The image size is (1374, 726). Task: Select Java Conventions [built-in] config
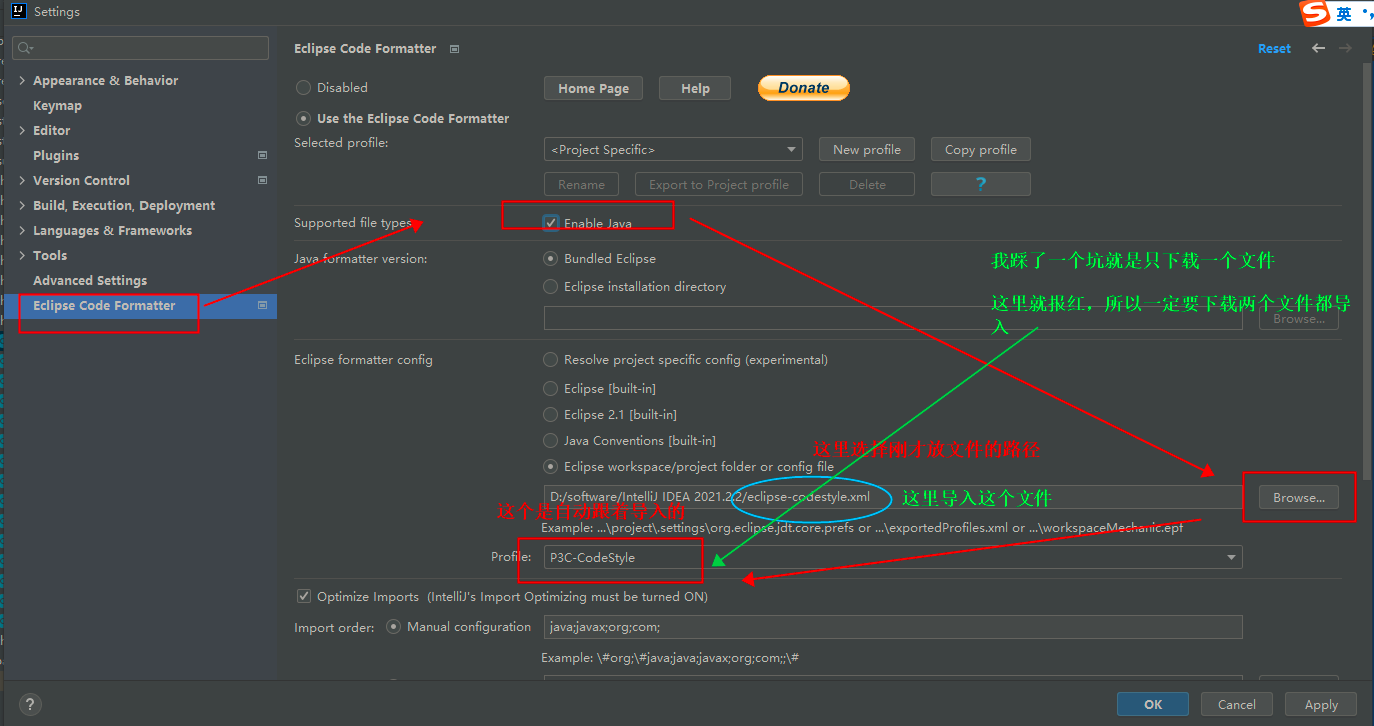550,440
